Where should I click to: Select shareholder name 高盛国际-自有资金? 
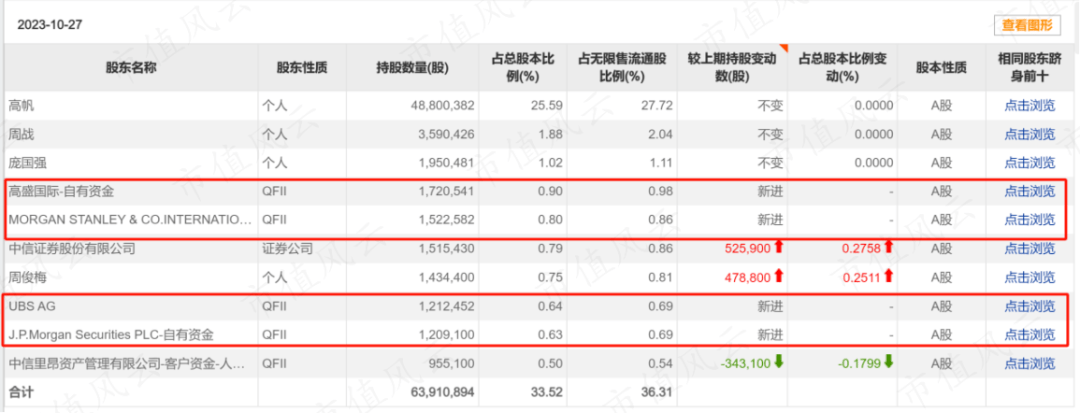(x=61, y=191)
